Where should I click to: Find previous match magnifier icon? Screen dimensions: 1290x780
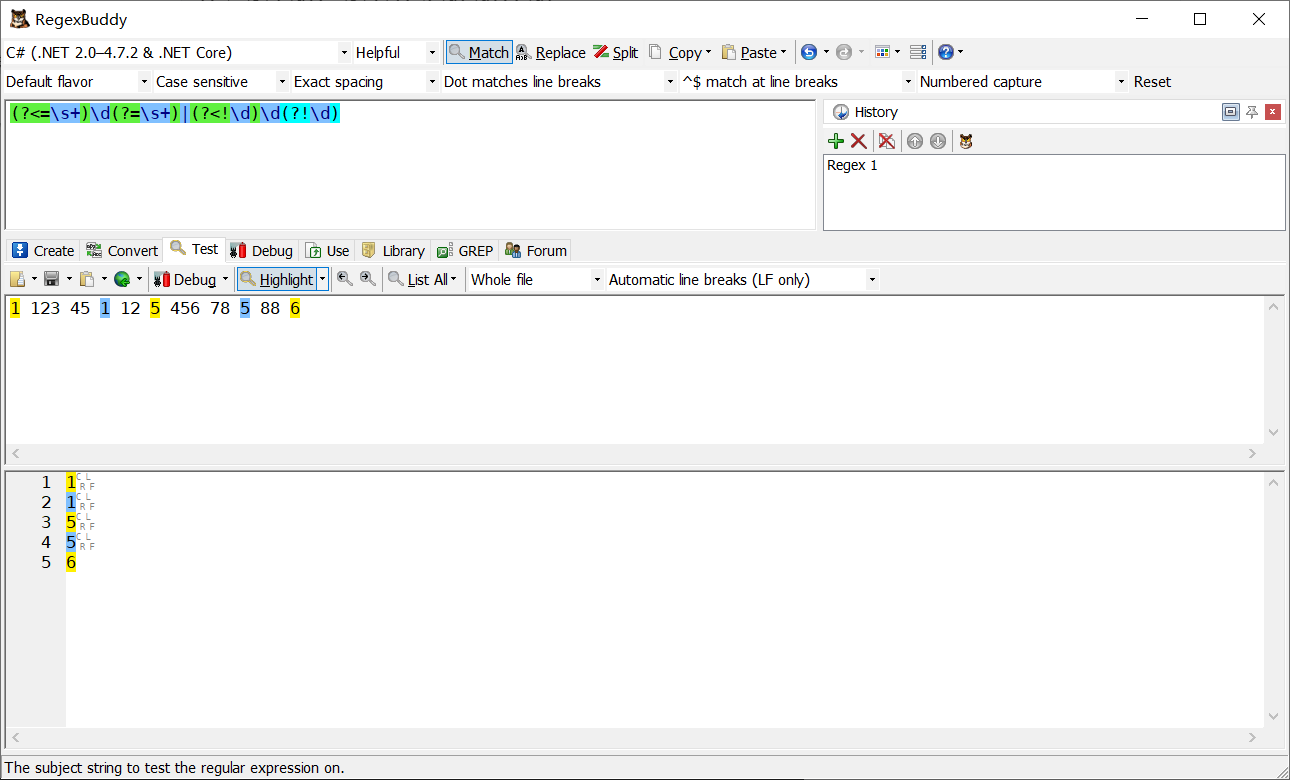pyautogui.click(x=345, y=280)
